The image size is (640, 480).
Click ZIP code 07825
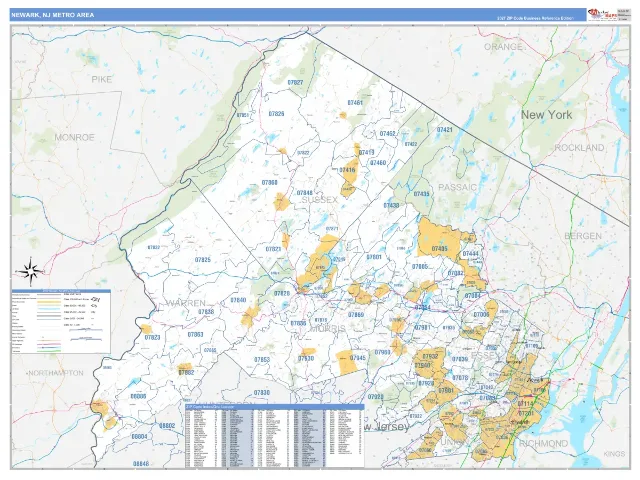(x=202, y=260)
